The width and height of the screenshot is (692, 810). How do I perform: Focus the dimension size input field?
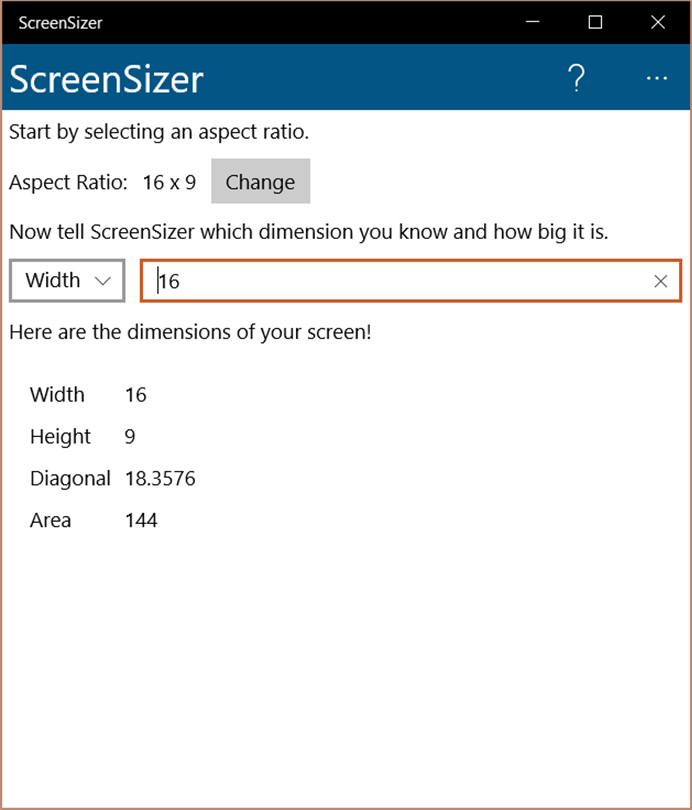pos(400,282)
